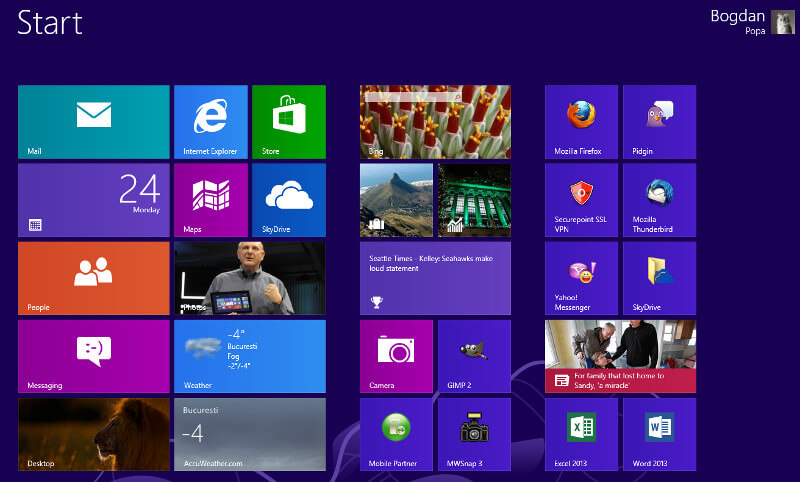The height and width of the screenshot is (482, 800).
Task: Open the Travel tile with mountain photo
Action: [x=396, y=200]
